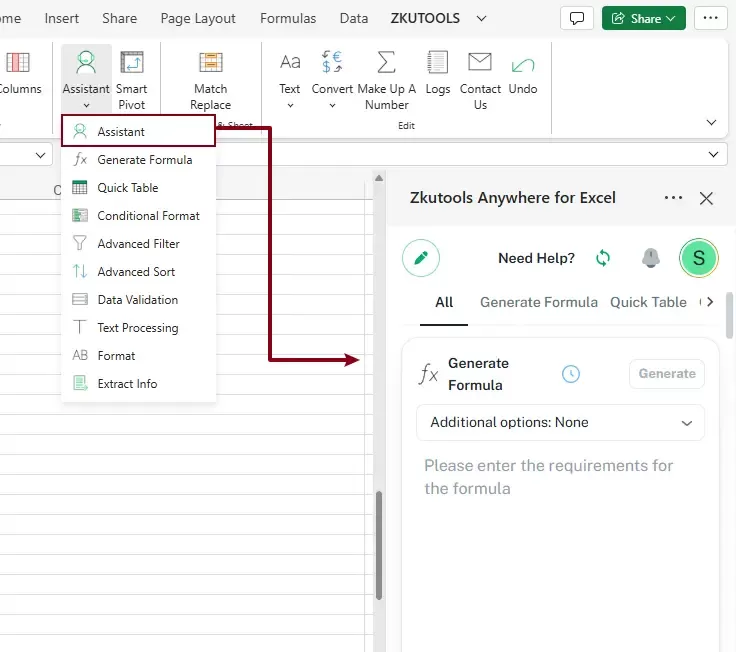Select the ZKUTOOLS ribbon tab

point(425,18)
